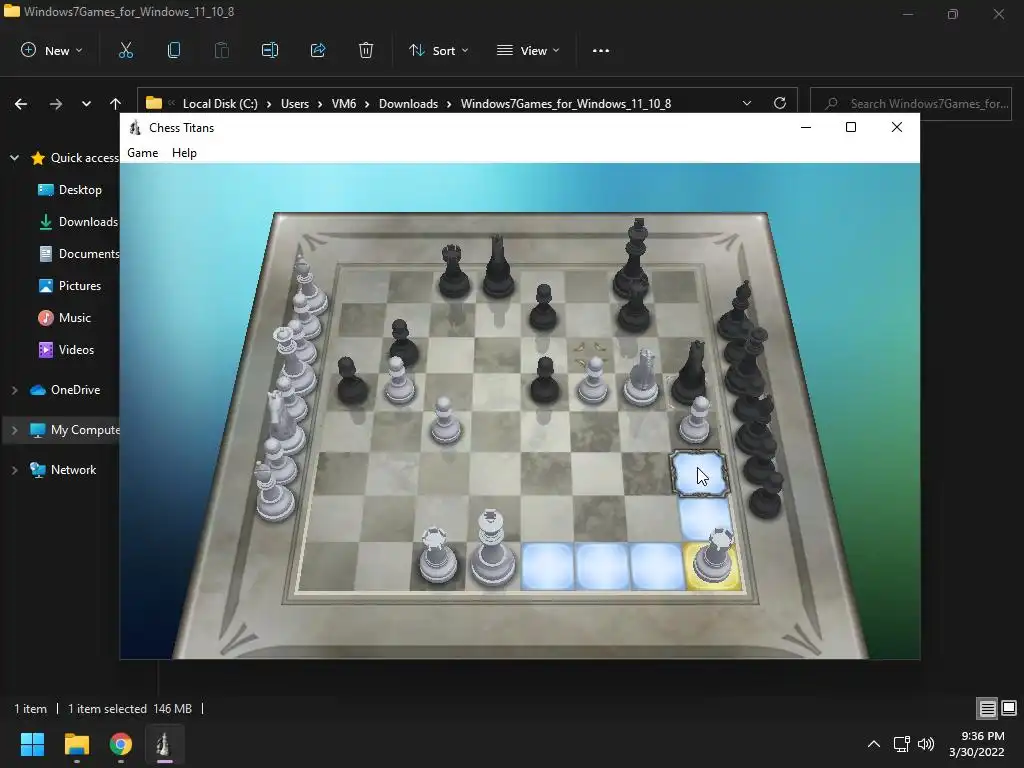This screenshot has width=1024, height=768.
Task: Click the Rename icon in File Explorer toolbar
Action: (x=270, y=50)
